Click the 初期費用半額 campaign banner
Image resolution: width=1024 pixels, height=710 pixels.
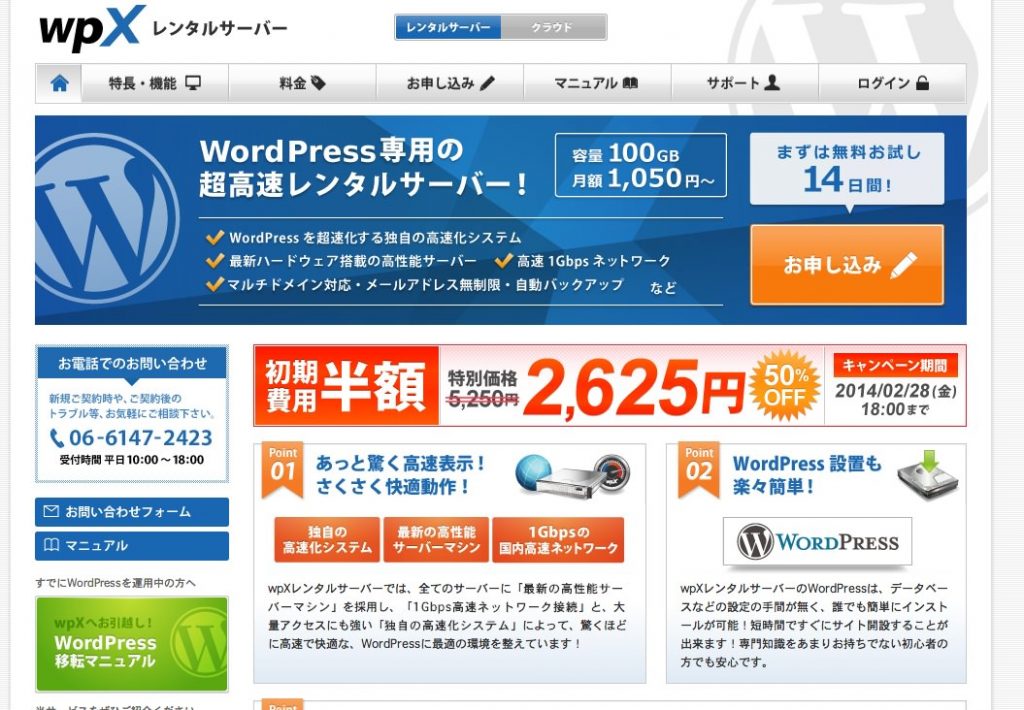pyautogui.click(x=610, y=385)
